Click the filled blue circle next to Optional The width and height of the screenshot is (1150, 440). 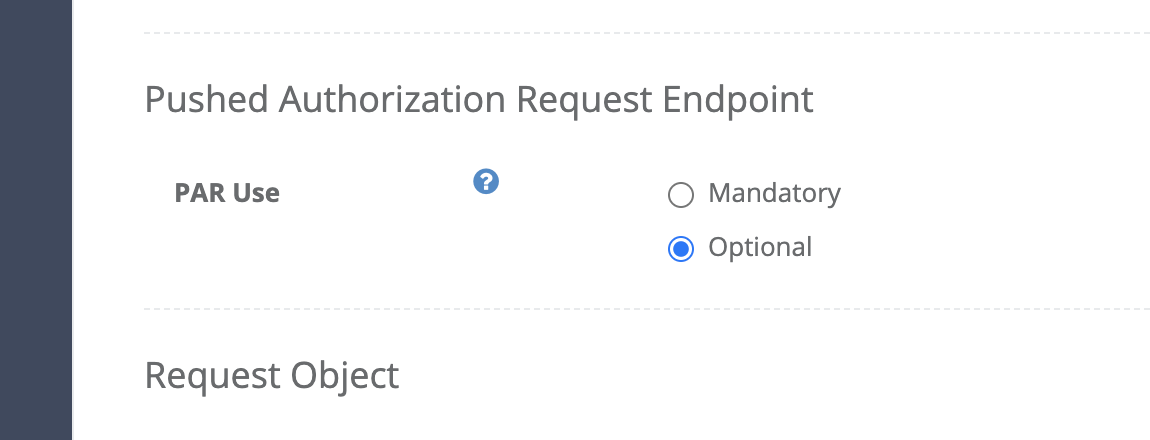681,249
